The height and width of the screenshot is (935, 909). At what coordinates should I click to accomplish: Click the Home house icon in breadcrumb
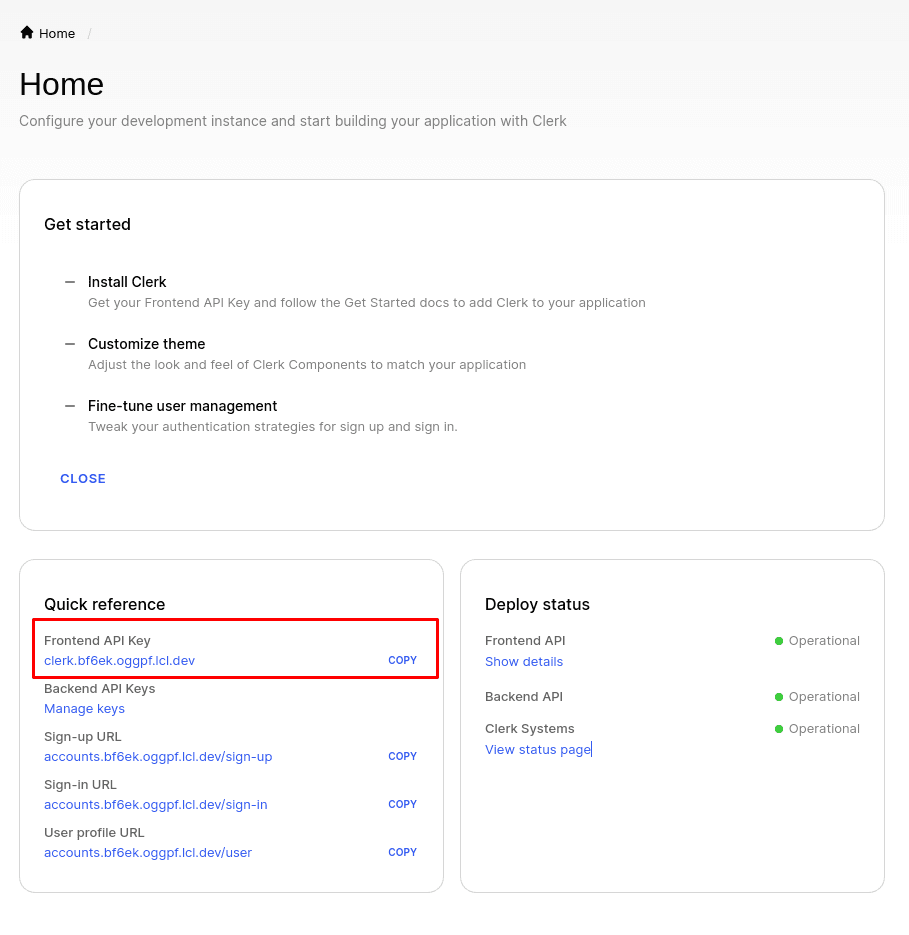click(27, 33)
